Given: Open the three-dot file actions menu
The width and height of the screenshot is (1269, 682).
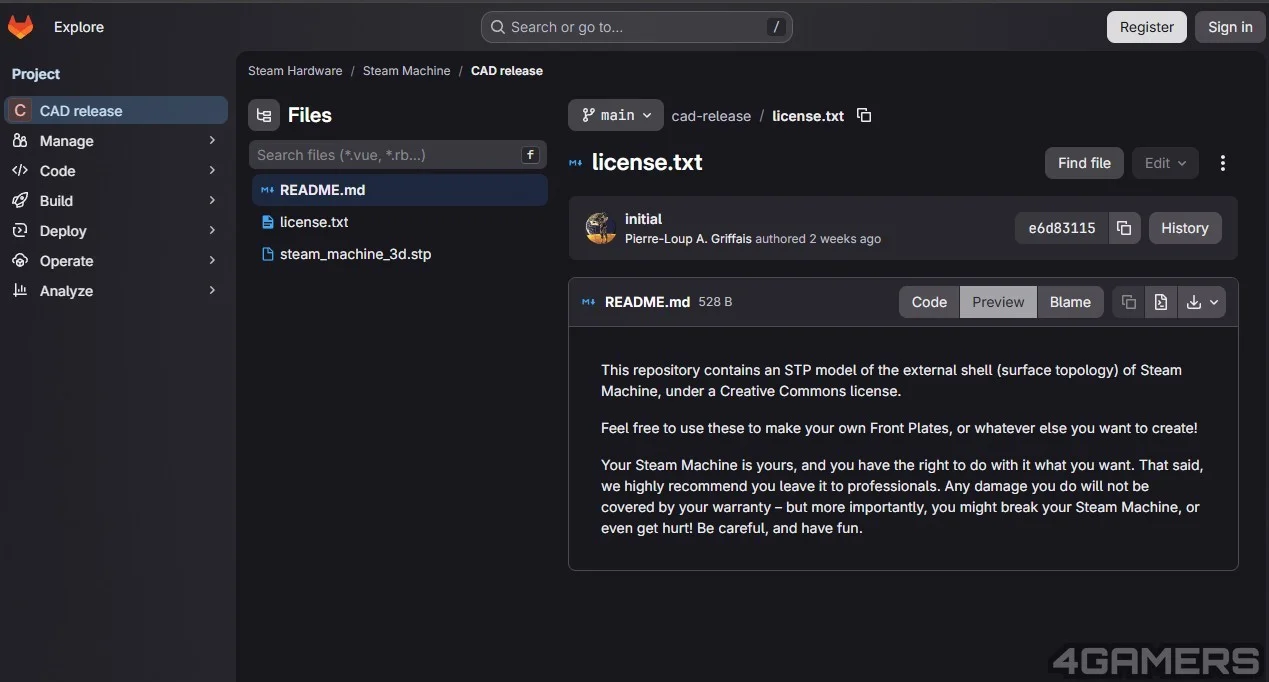Looking at the screenshot, I should pos(1222,163).
